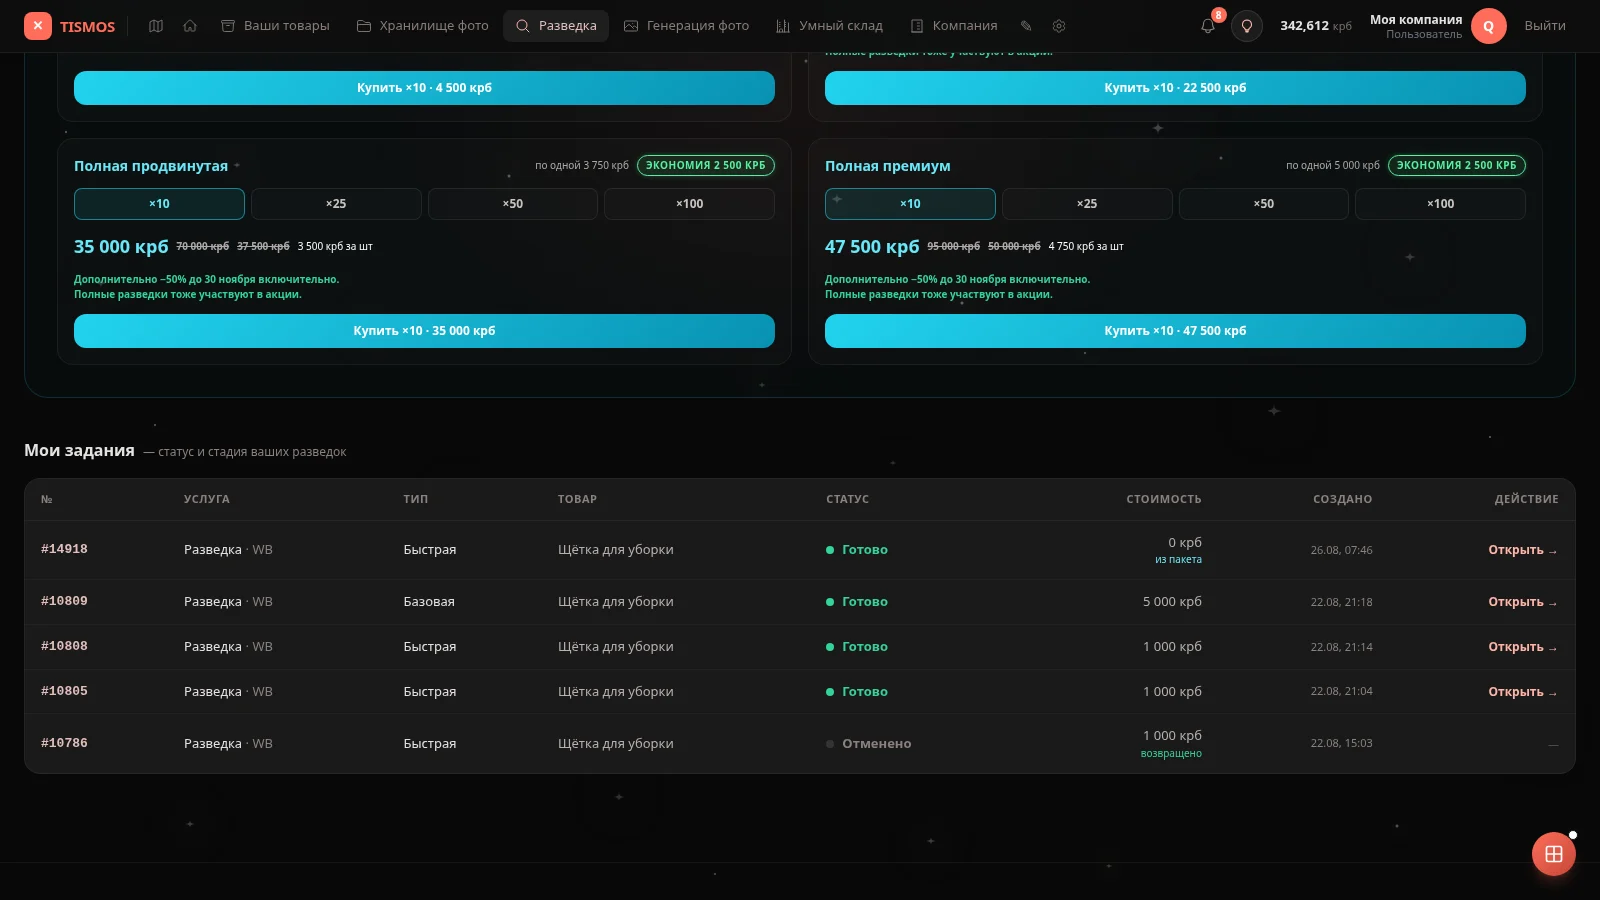
Task: Click the pencil edit icon in navbar
Action: tap(1026, 26)
